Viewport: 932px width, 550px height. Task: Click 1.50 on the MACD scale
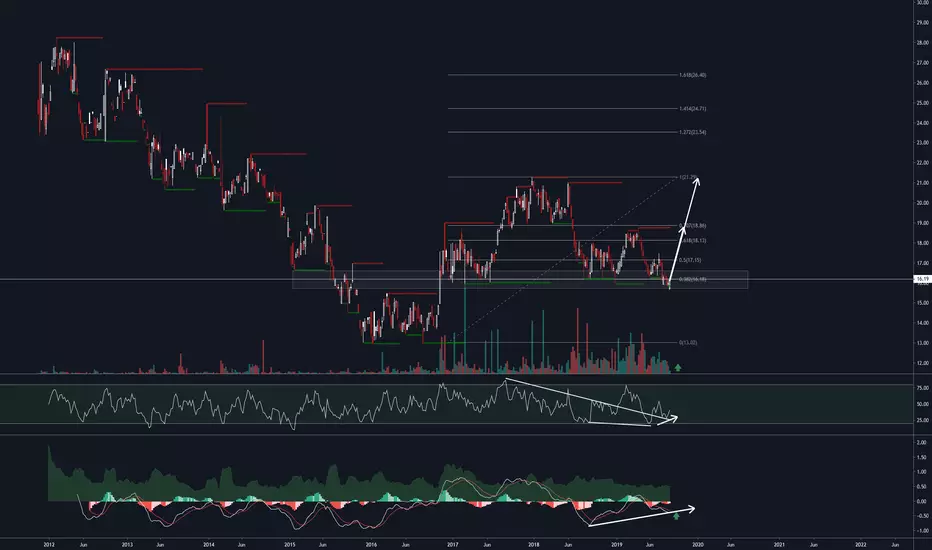[x=922, y=458]
